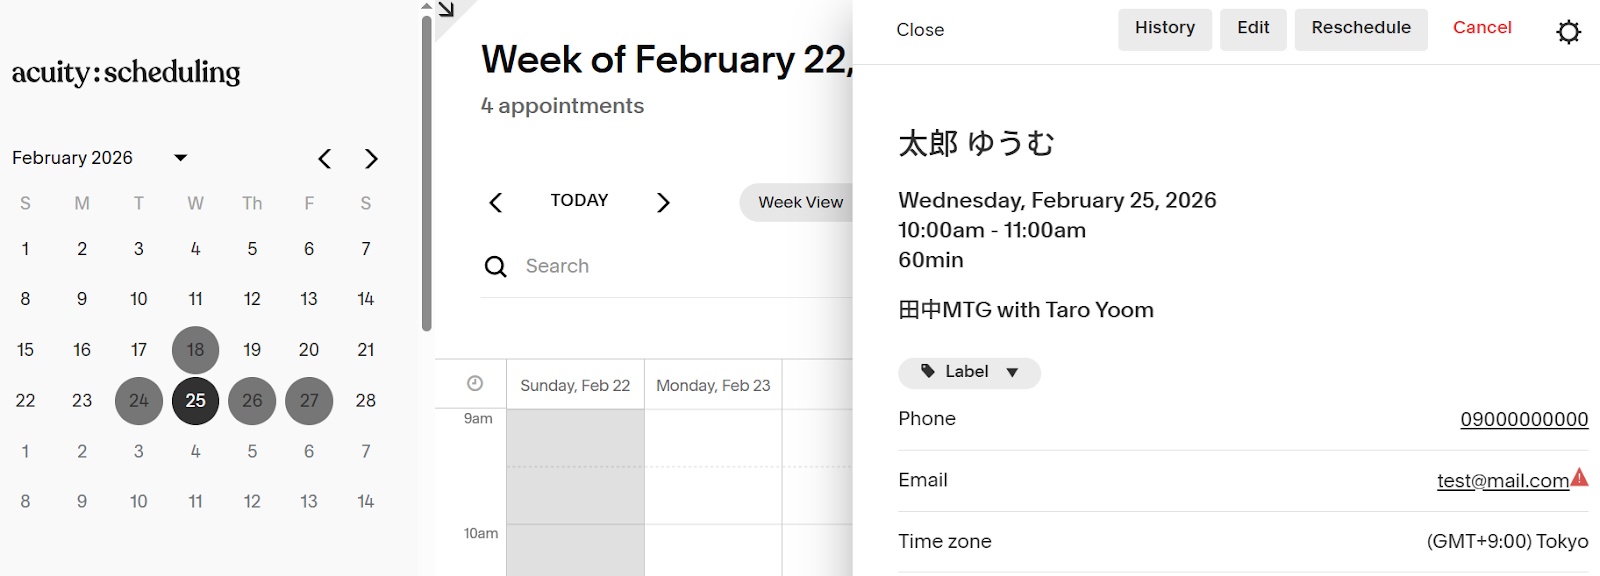This screenshot has width=1600, height=576.
Task: Navigate to next week arrow
Action: point(663,203)
